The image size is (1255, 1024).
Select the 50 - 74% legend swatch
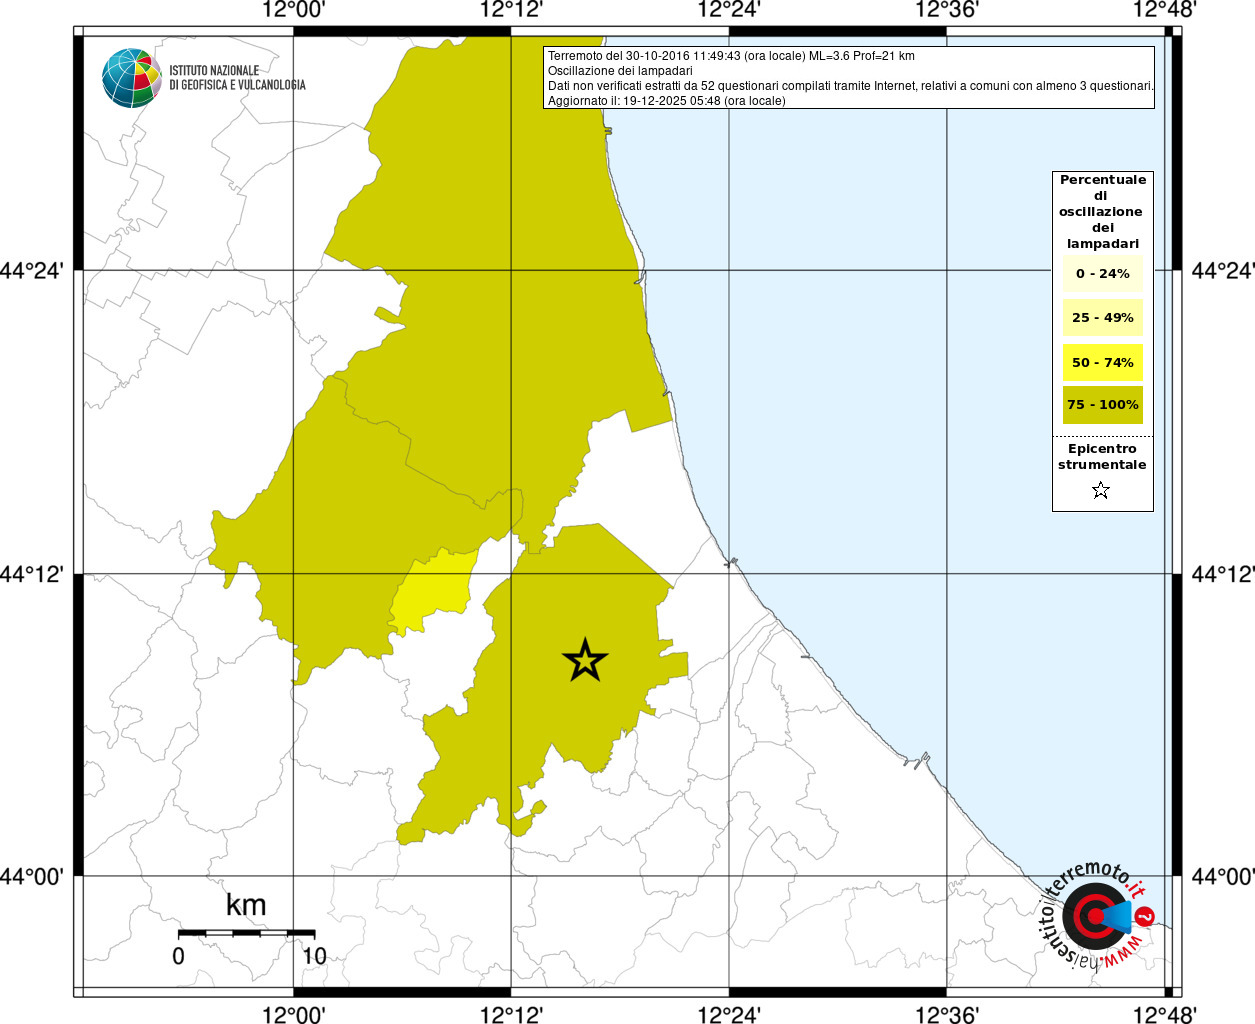point(1103,362)
